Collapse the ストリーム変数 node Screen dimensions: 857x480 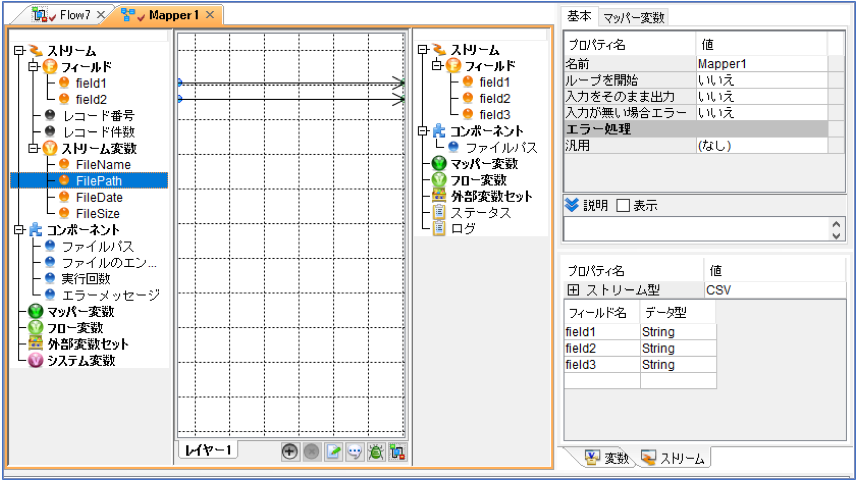point(33,148)
